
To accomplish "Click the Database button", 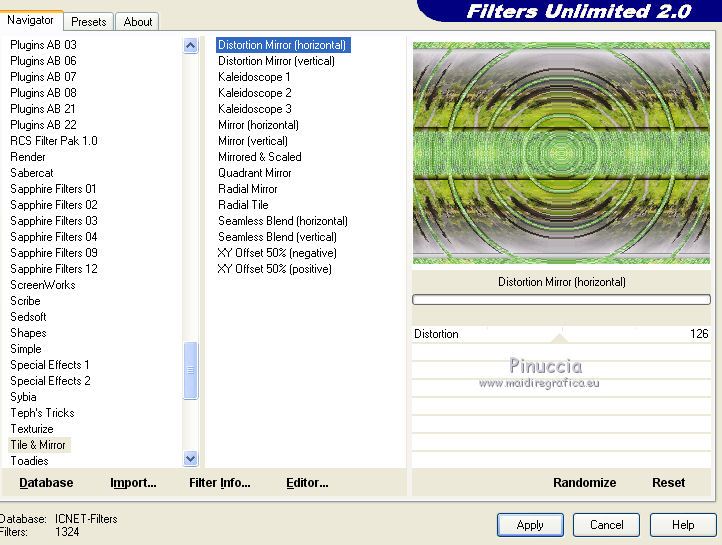I will coord(46,482).
